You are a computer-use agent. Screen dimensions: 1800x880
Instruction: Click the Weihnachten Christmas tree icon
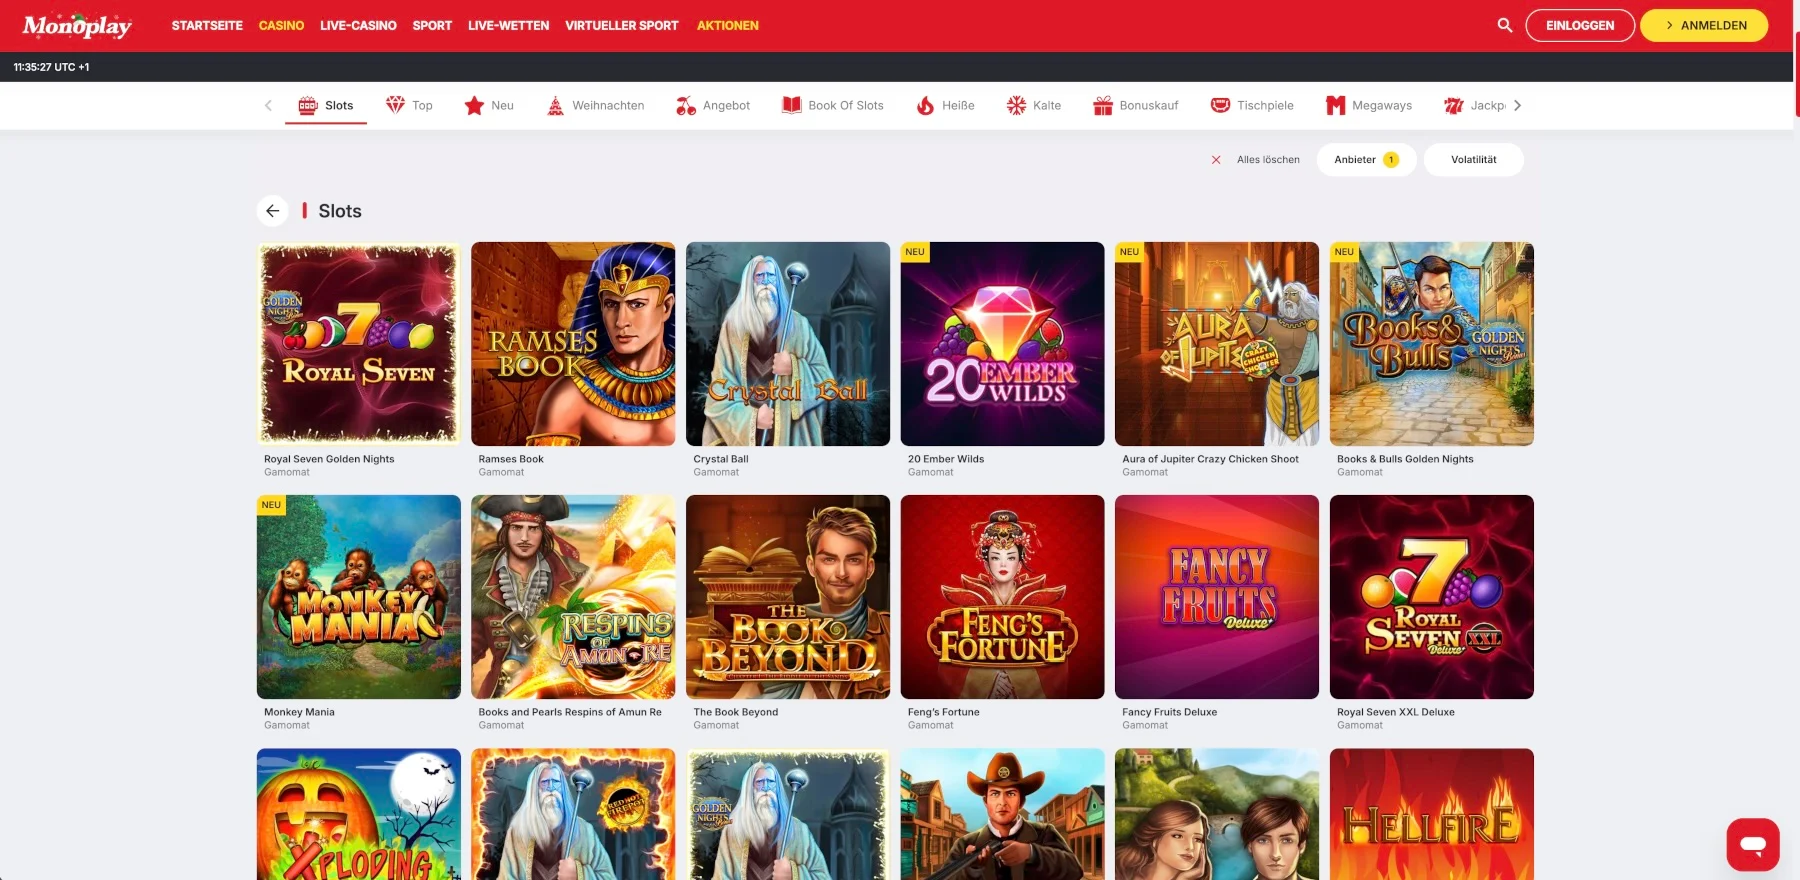coord(555,105)
